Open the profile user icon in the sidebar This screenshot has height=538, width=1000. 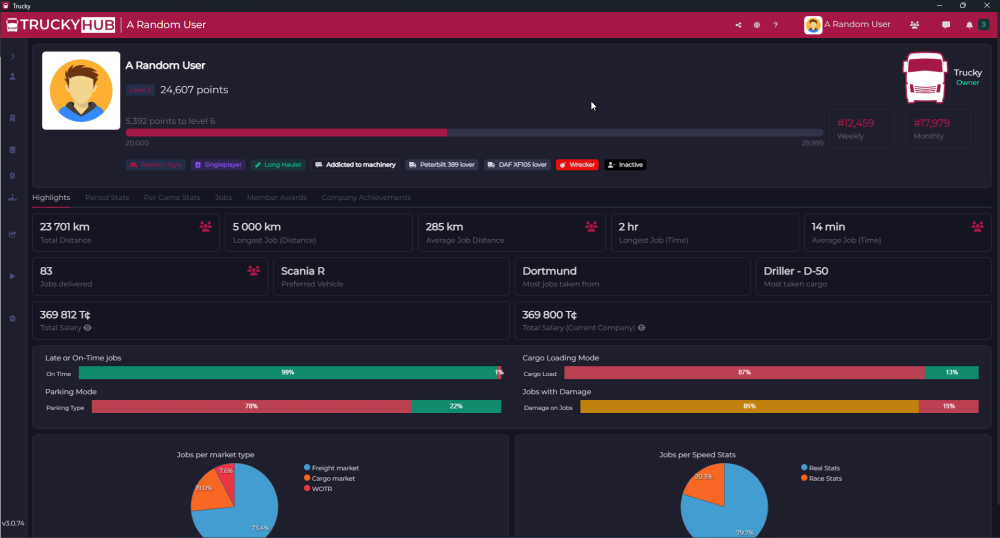click(x=12, y=76)
